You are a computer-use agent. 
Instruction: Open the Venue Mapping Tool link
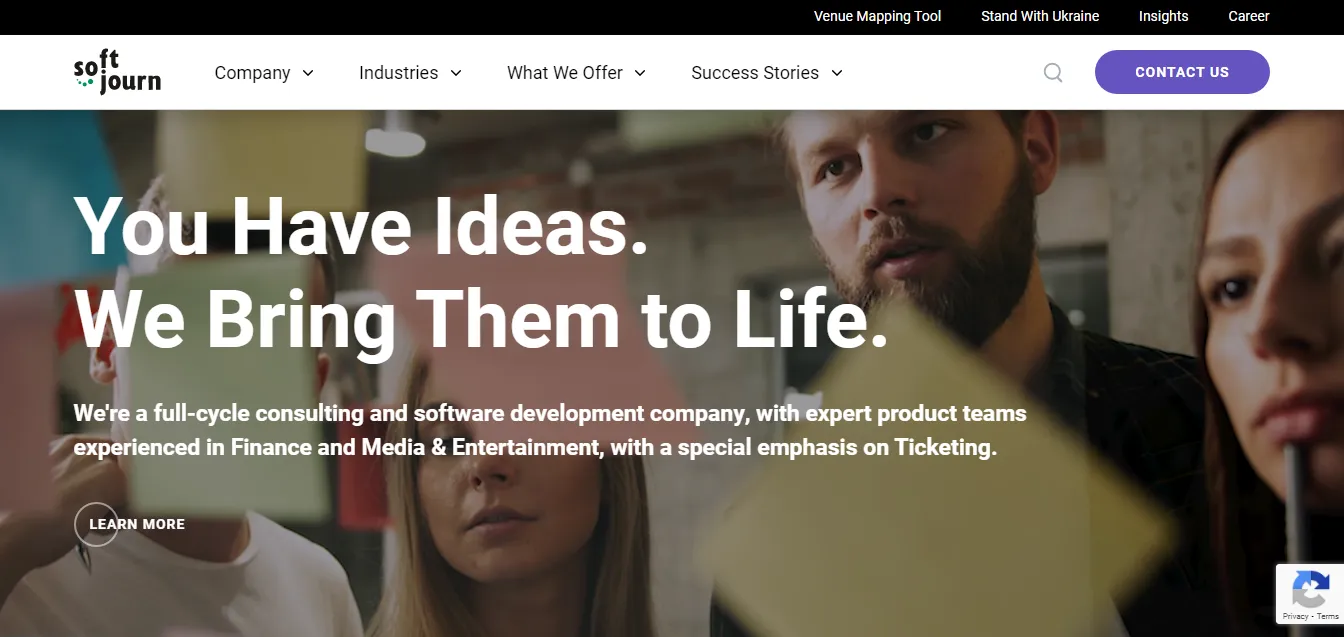point(878,16)
